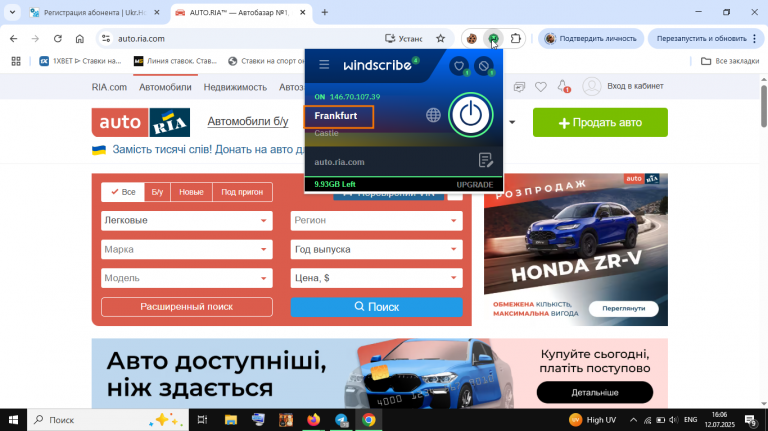The height and width of the screenshot is (431, 768).
Task: Open 1XBET bookmark
Action: coord(80,61)
